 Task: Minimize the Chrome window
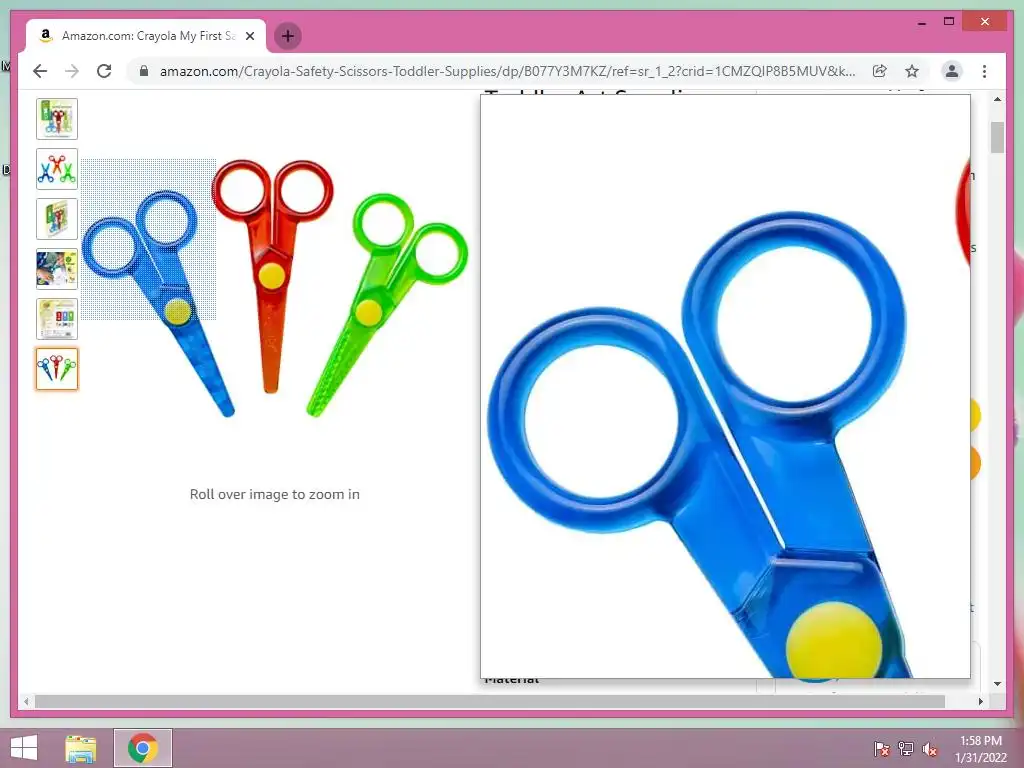[x=921, y=22]
